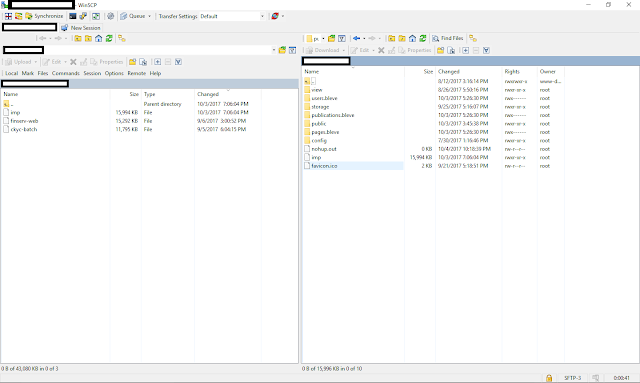This screenshot has height=383, width=640.
Task: Open the Options menu
Action: 114,73
